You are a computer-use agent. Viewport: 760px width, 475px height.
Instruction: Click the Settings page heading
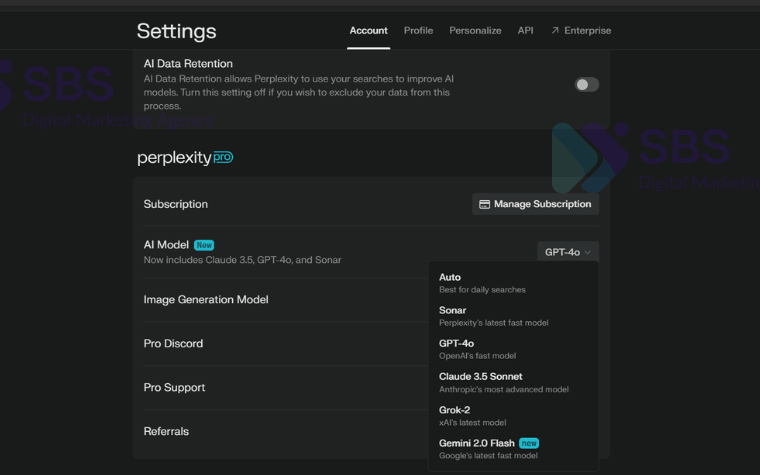(x=176, y=31)
